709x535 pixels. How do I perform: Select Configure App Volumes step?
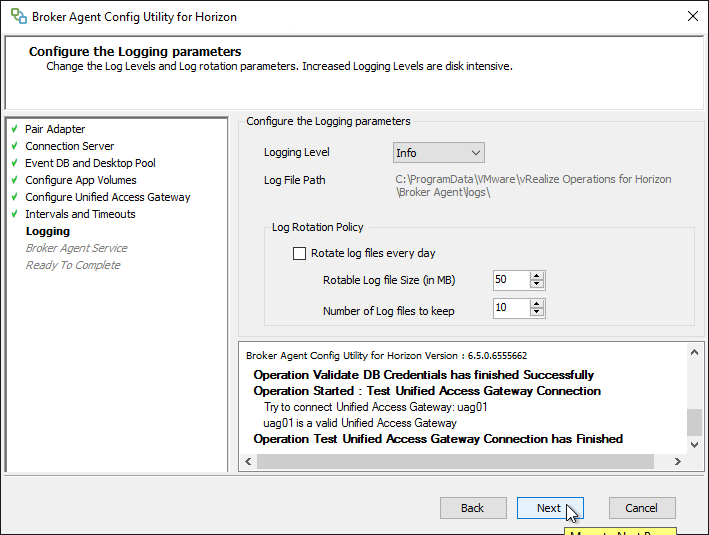81,180
